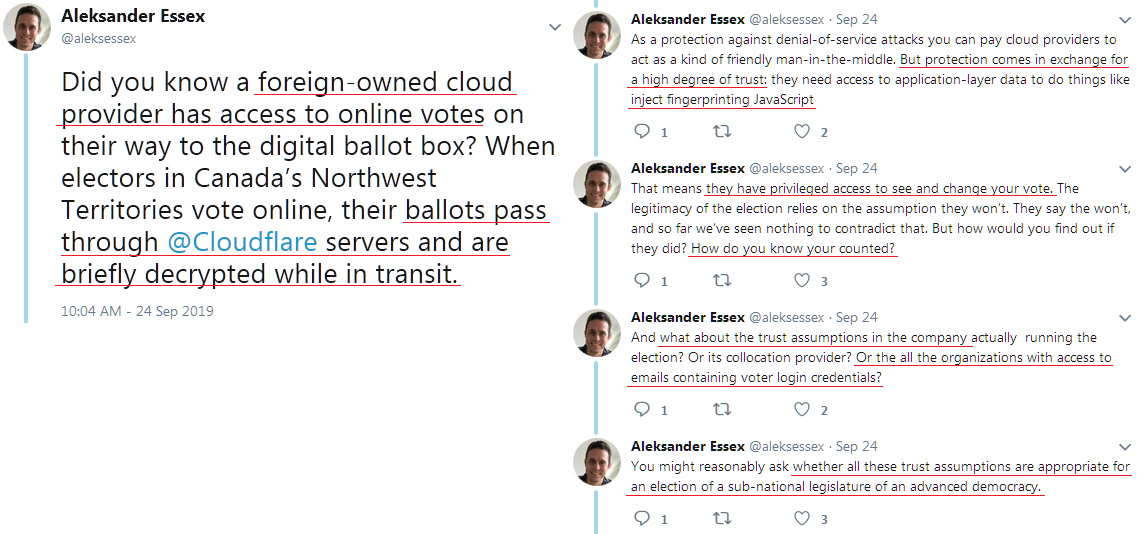This screenshot has height=534, width=1147.
Task: Open the main tweet's chevron menu
Action: coord(555,27)
